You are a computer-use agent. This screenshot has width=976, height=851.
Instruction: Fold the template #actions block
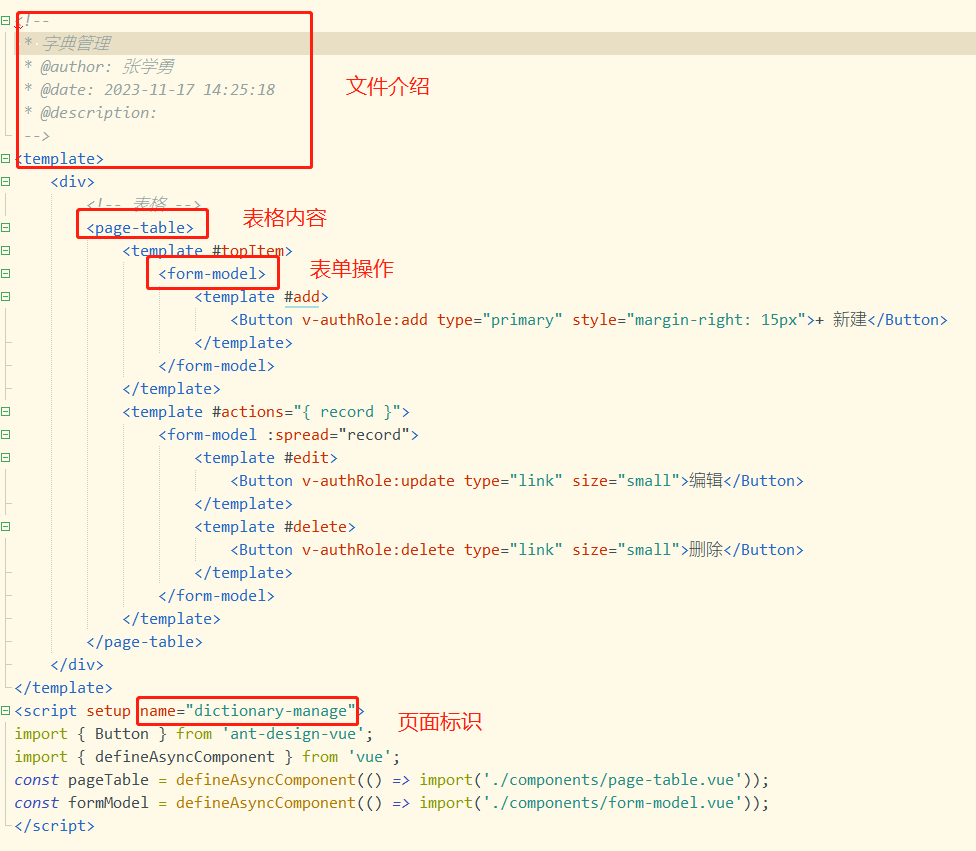pyautogui.click(x=6, y=411)
